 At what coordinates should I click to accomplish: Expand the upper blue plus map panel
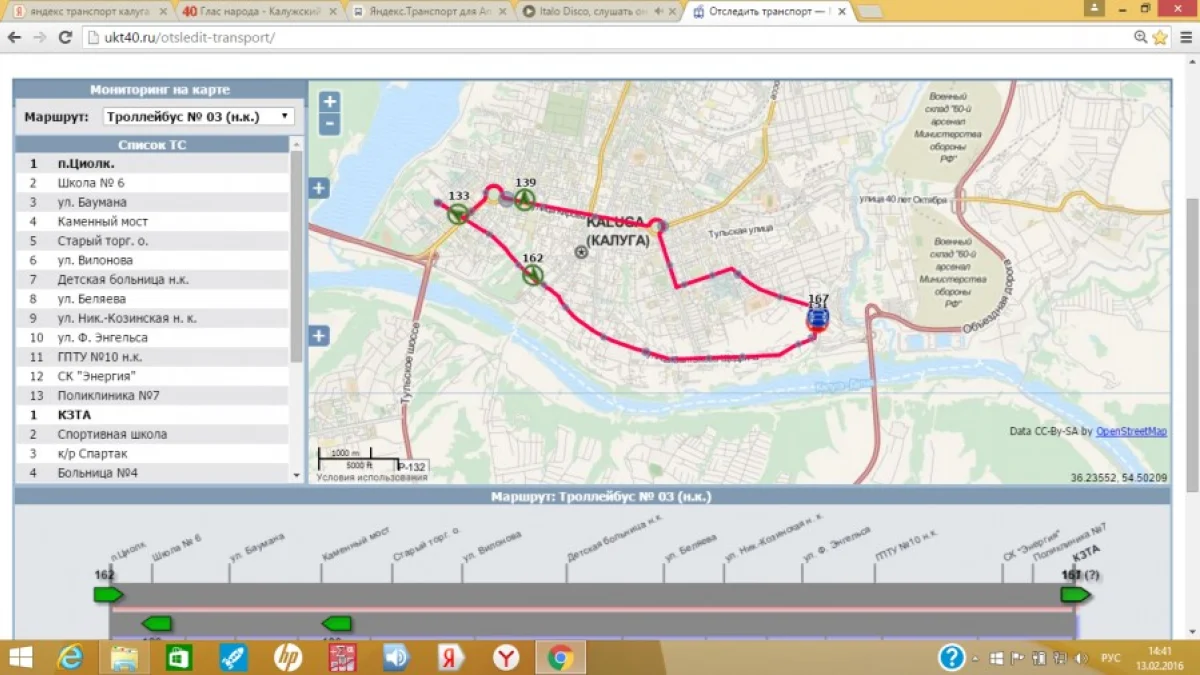pos(319,188)
